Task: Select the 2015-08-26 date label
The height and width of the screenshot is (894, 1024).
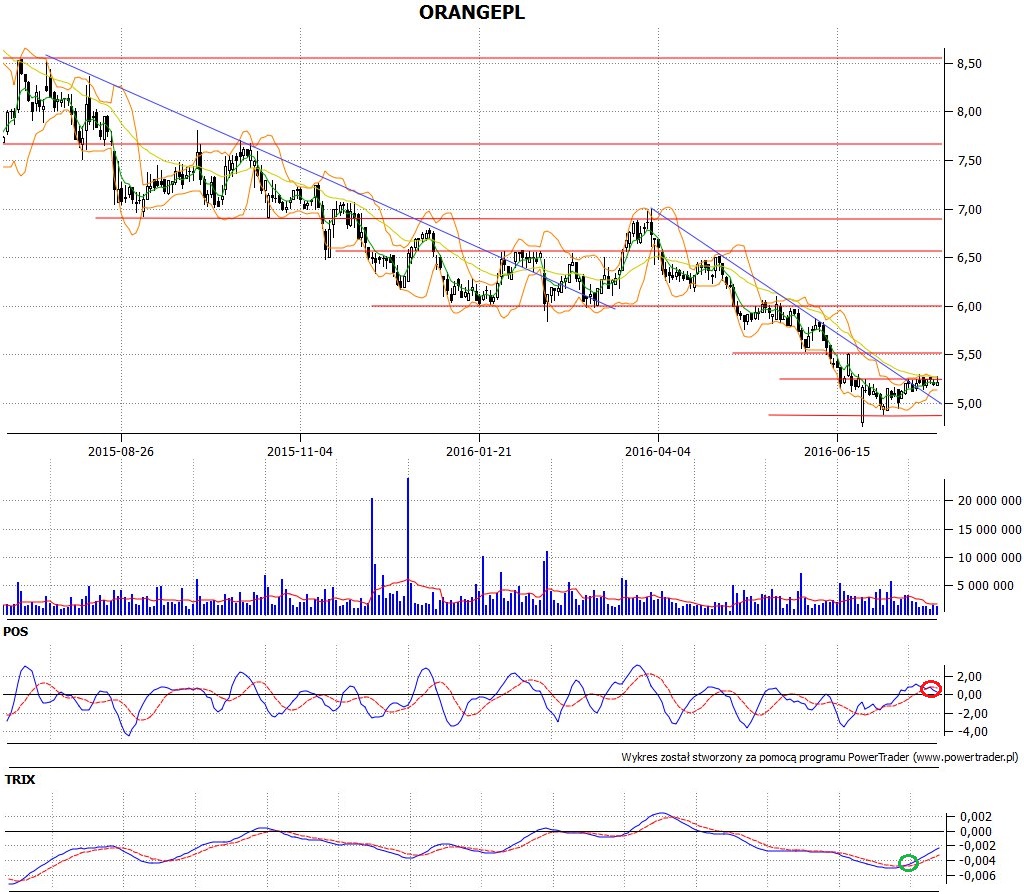Action: (x=121, y=451)
